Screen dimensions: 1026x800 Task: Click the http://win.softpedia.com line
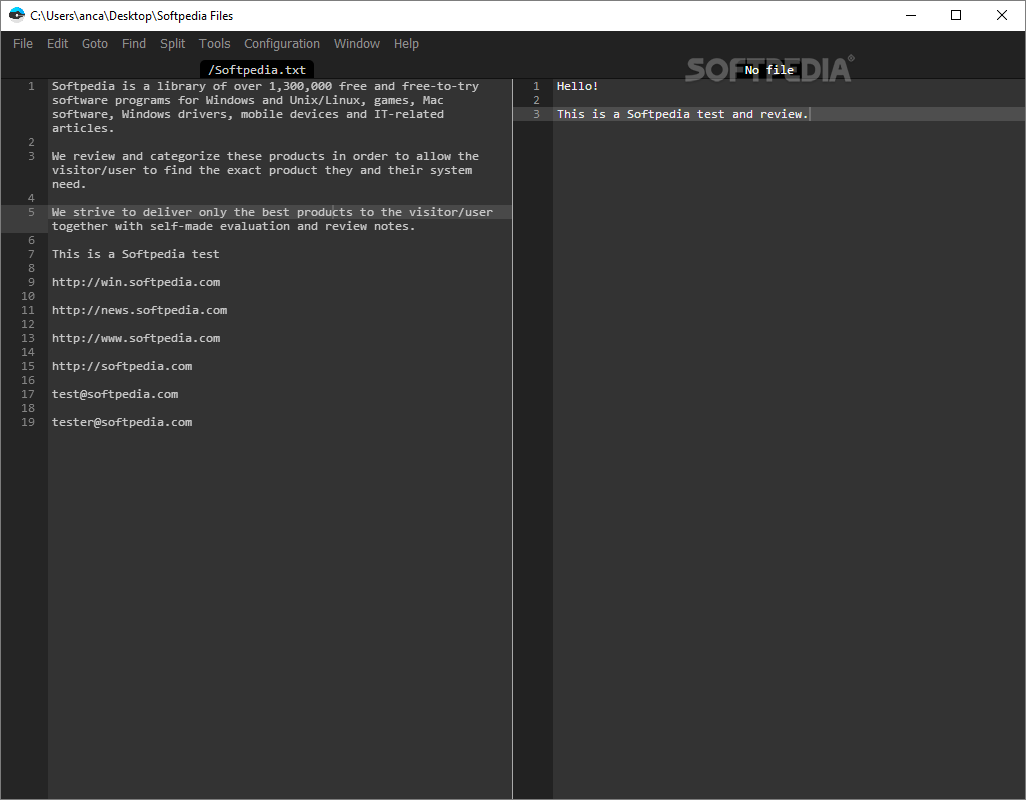136,282
